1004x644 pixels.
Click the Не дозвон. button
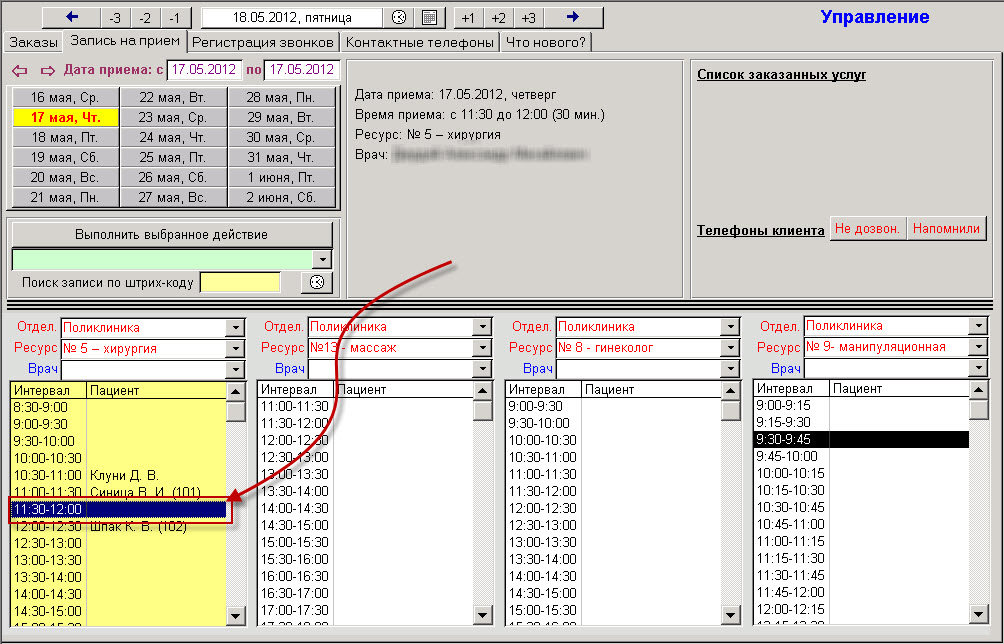(x=868, y=229)
